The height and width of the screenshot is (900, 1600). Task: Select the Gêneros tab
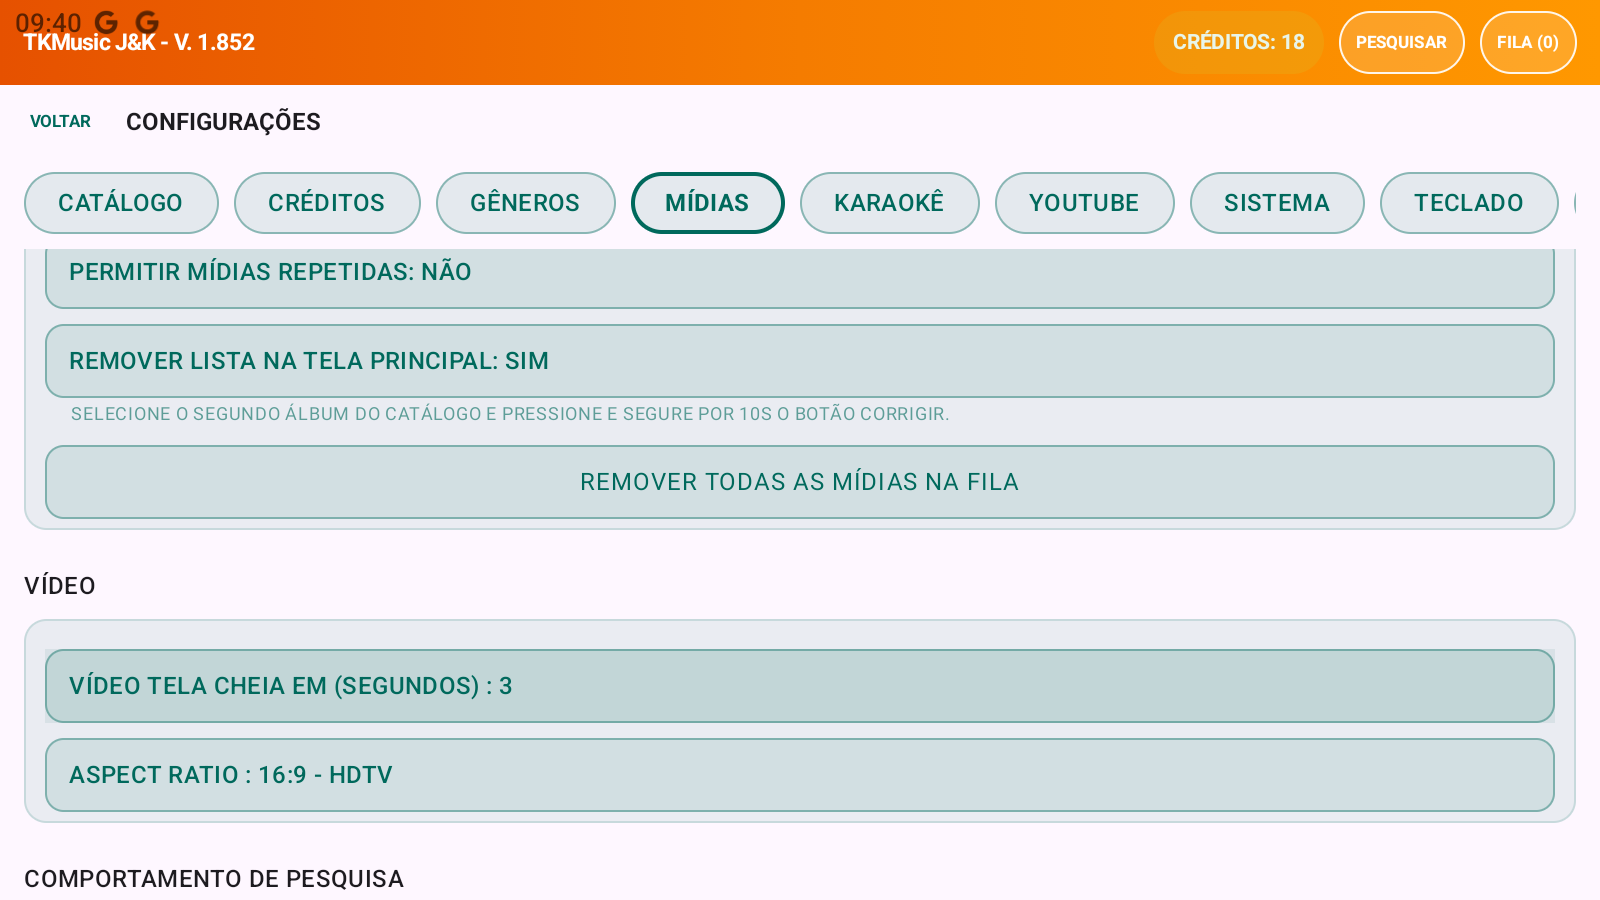(x=525, y=203)
